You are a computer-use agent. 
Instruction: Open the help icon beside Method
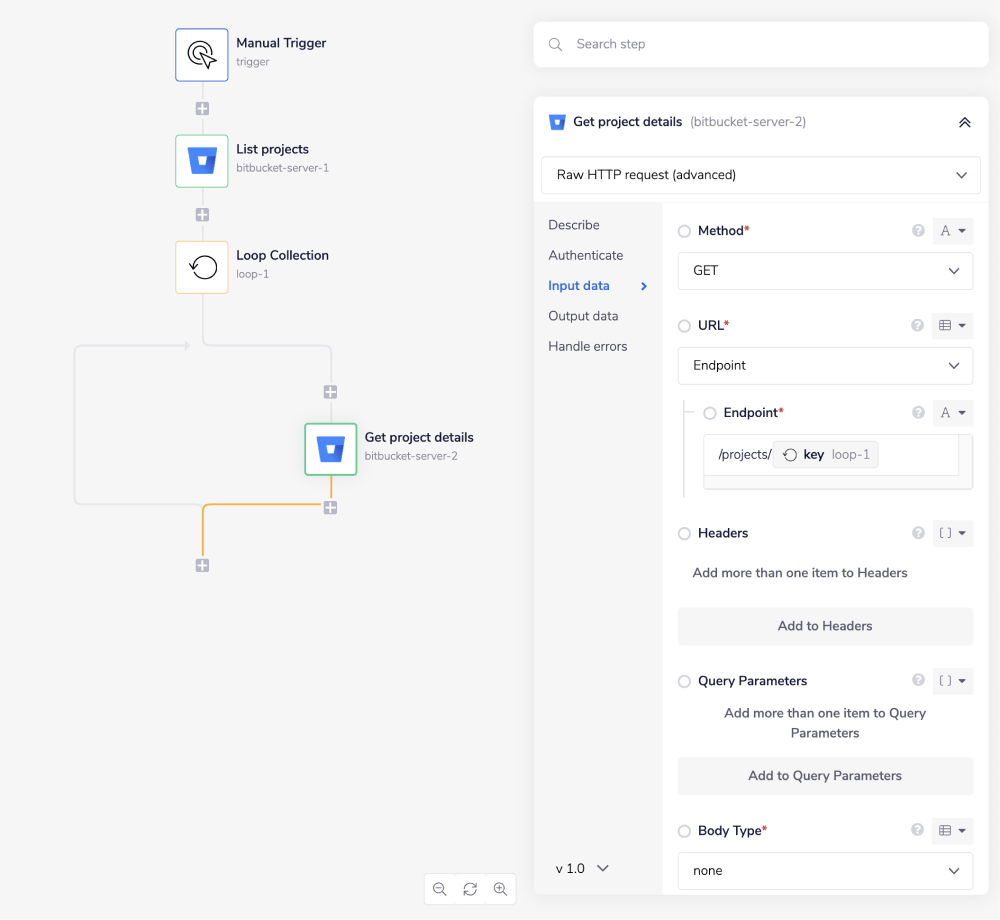918,230
